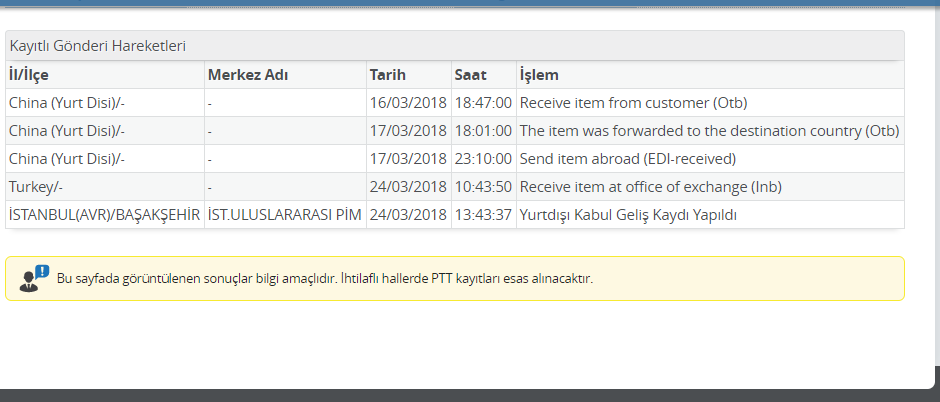The width and height of the screenshot is (940, 402).
Task: Click the 10:43:50 time cell
Action: click(484, 187)
